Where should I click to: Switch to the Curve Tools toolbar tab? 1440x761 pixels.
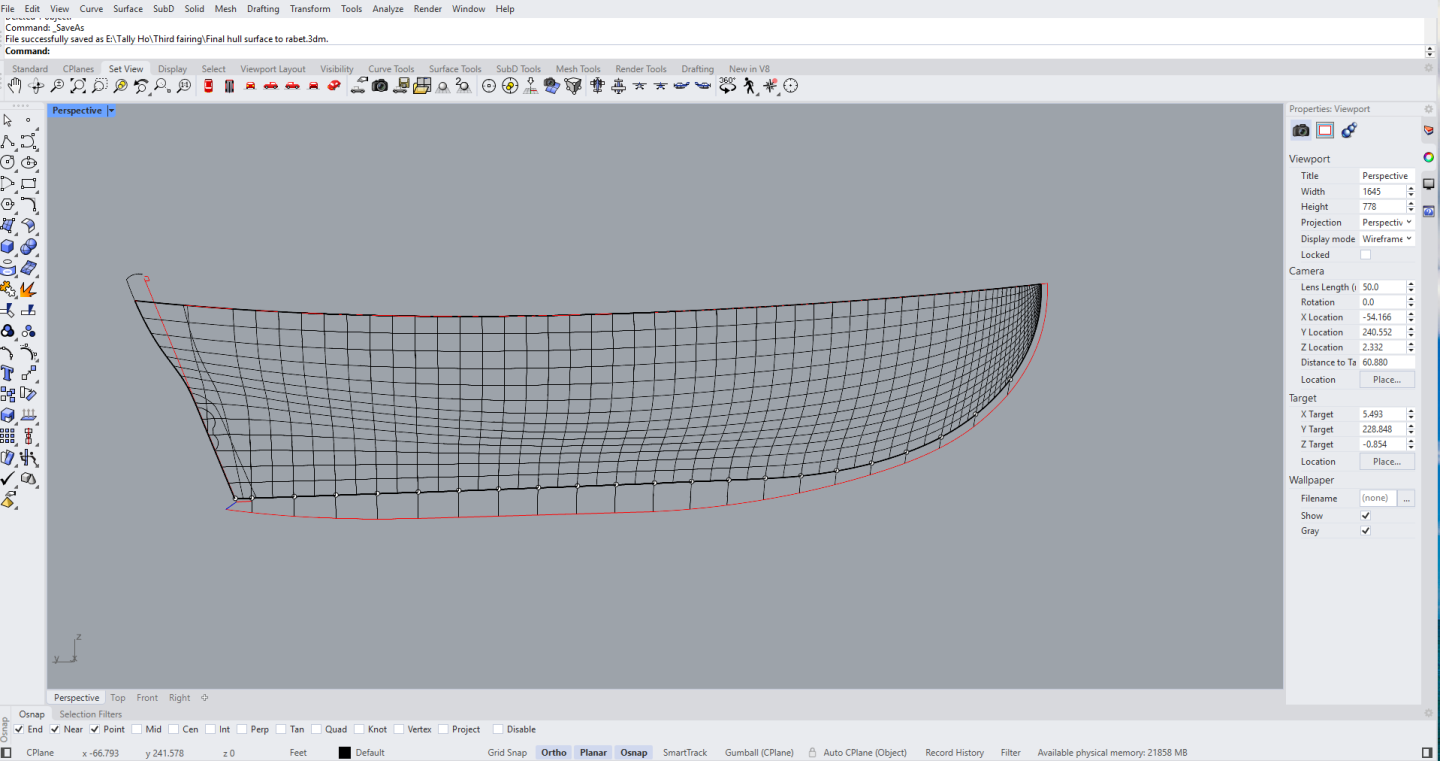coord(390,69)
